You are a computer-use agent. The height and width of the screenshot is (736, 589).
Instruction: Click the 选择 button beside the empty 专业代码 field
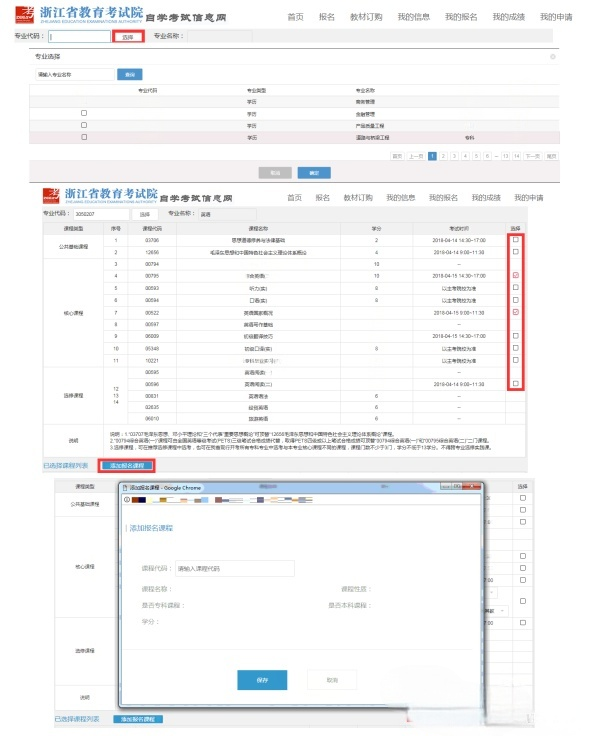[128, 37]
